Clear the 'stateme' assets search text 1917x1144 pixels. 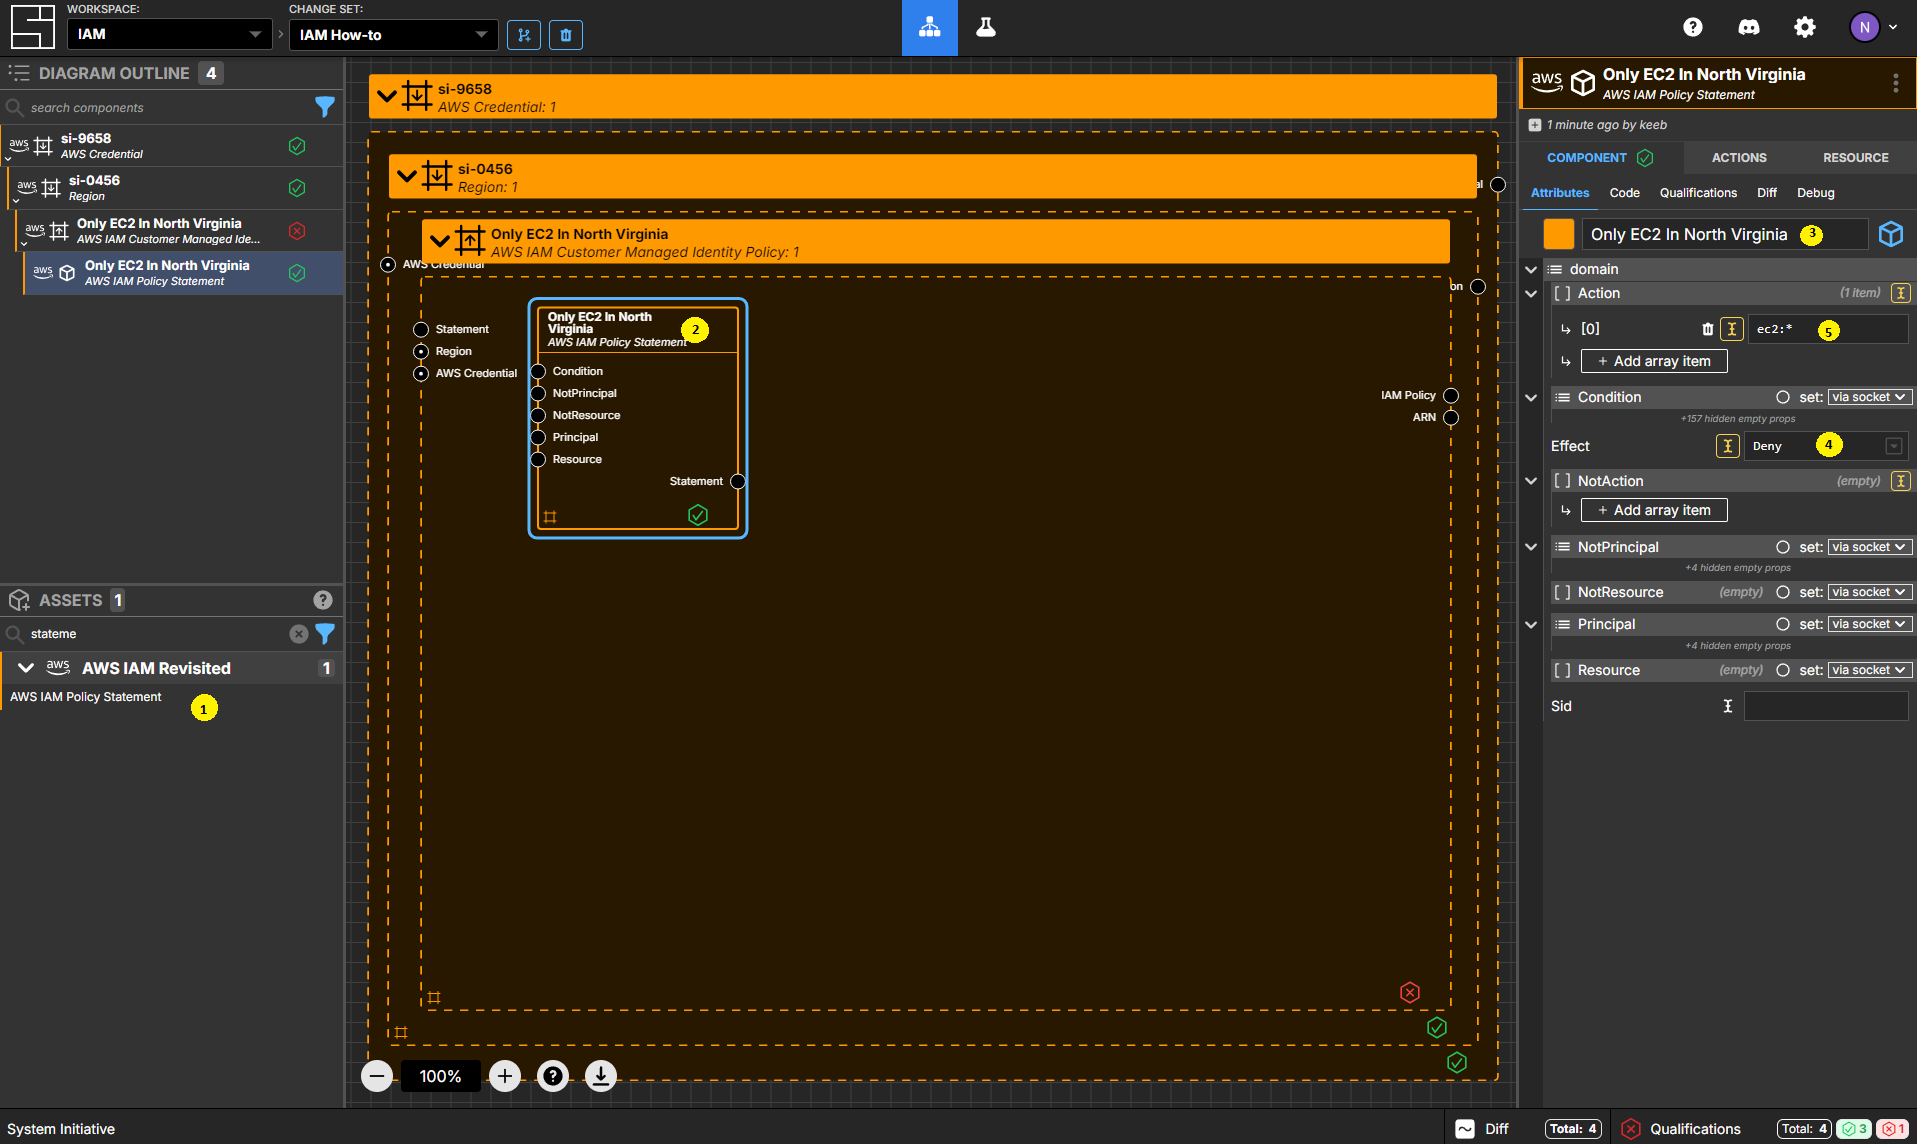(298, 634)
